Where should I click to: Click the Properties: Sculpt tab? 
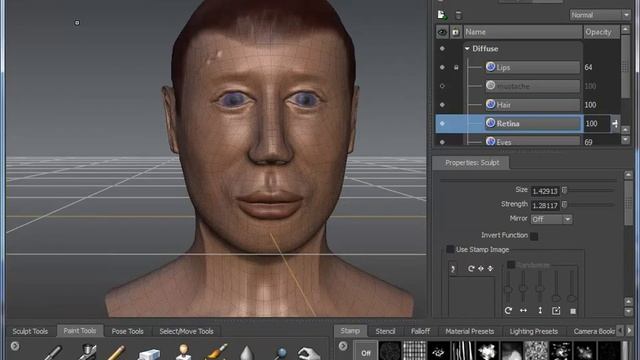tap(471, 162)
